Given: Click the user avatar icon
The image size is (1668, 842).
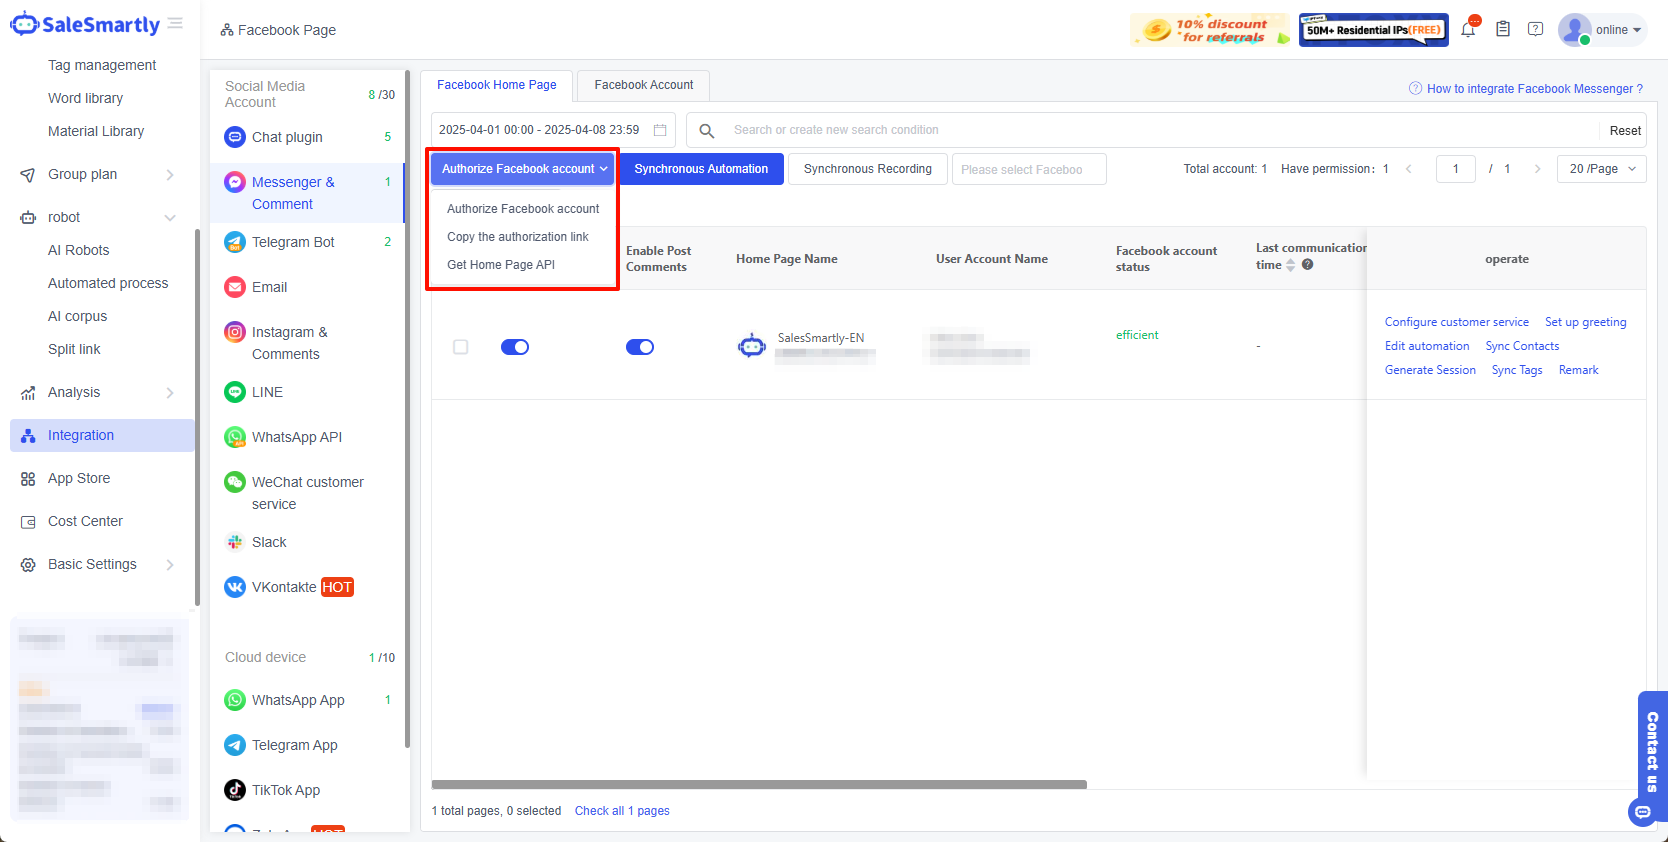Looking at the screenshot, I should tap(1575, 29).
